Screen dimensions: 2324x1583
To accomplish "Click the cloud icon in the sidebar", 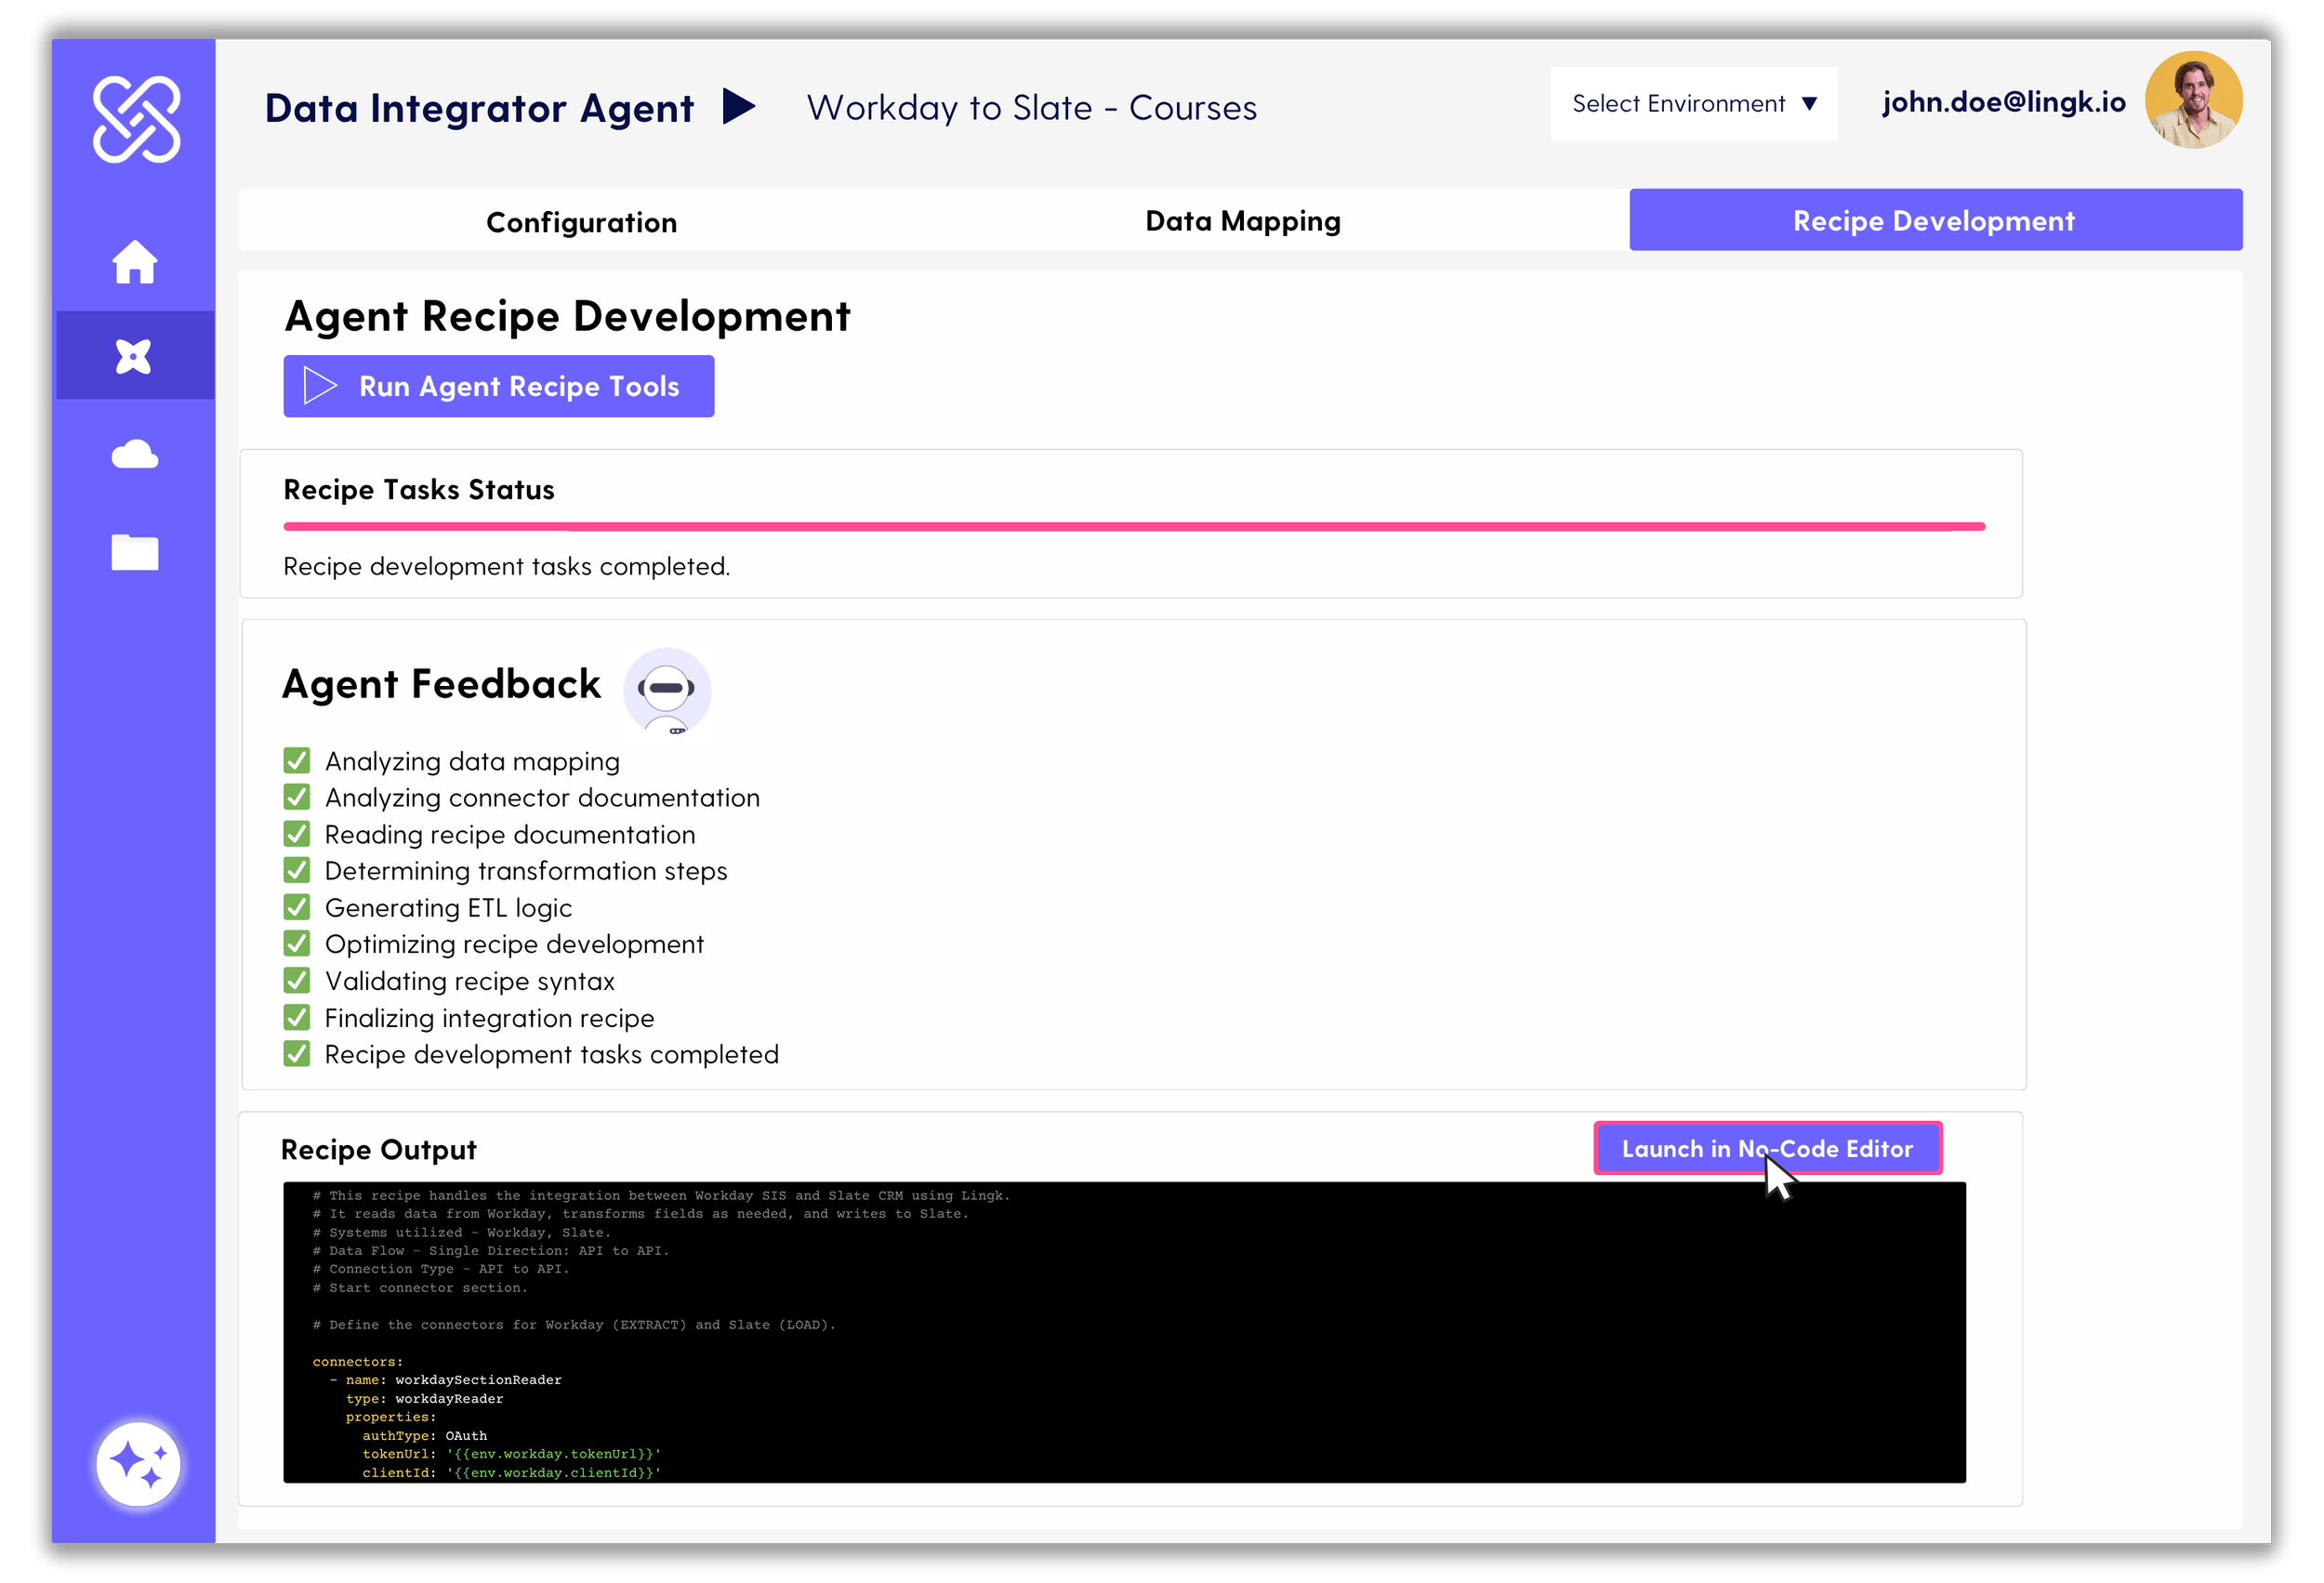I will coord(135,455).
